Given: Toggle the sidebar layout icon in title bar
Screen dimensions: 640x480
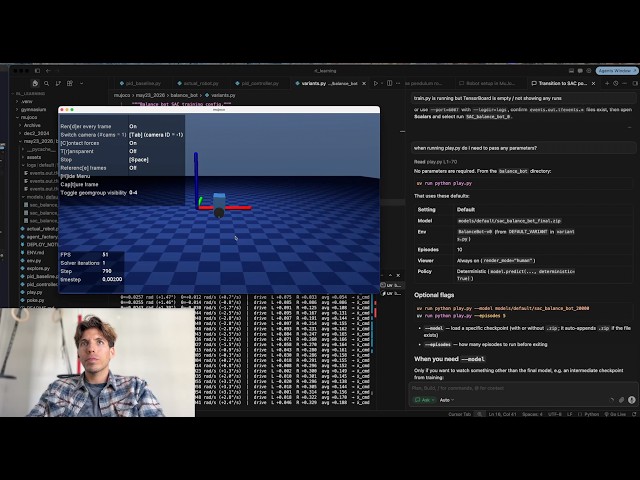Looking at the screenshot, I should tap(37, 71).
